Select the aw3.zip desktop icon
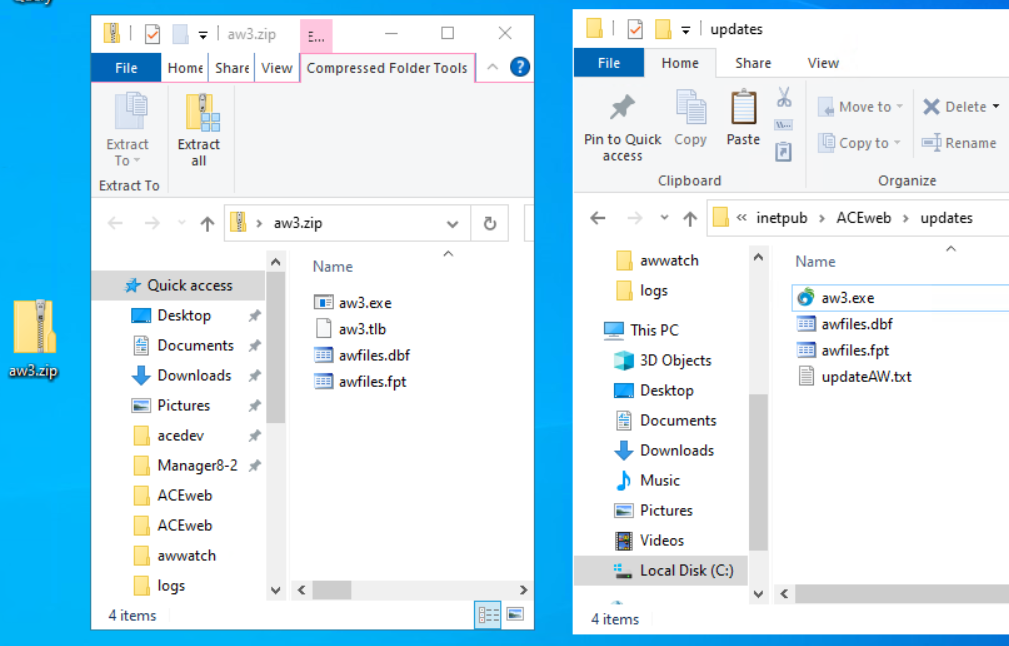The height and width of the screenshot is (646, 1009). [x=34, y=338]
